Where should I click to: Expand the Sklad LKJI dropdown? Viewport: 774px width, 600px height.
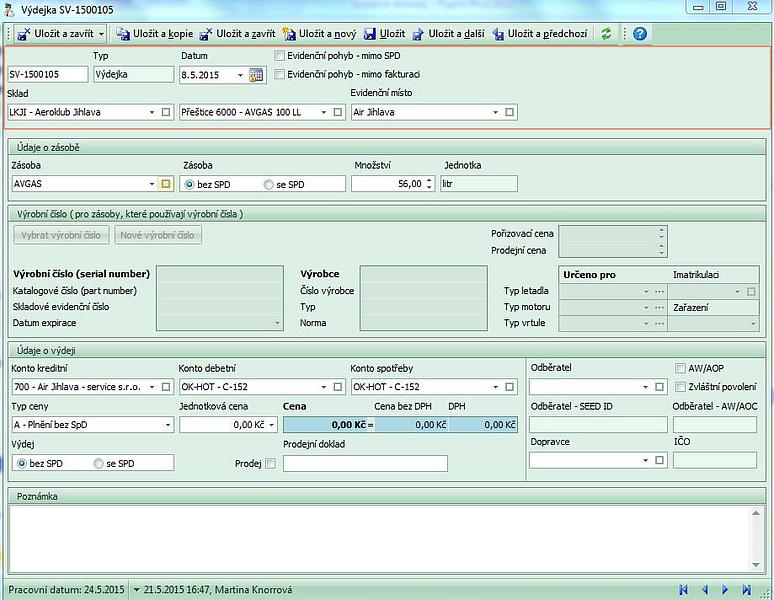point(153,113)
